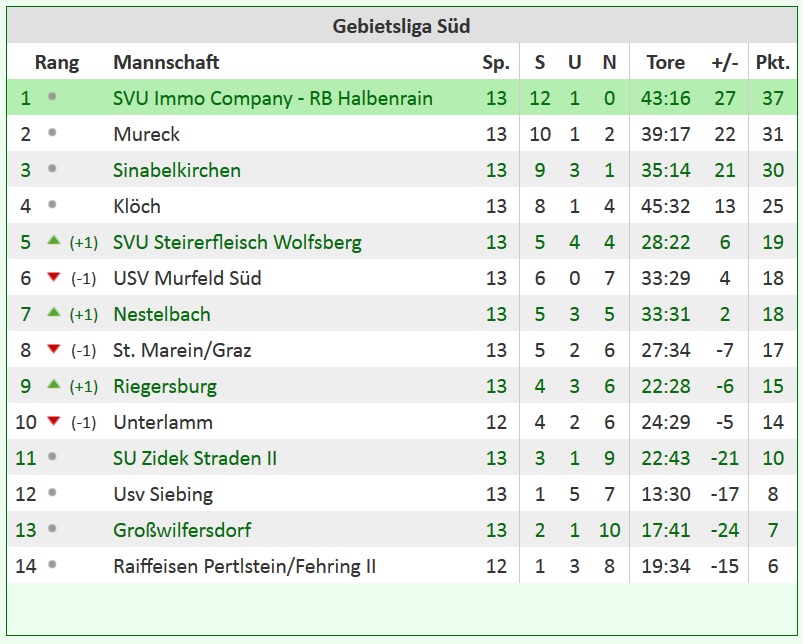
Task: Click the Gebietsliga Süd table title
Action: (401, 26)
